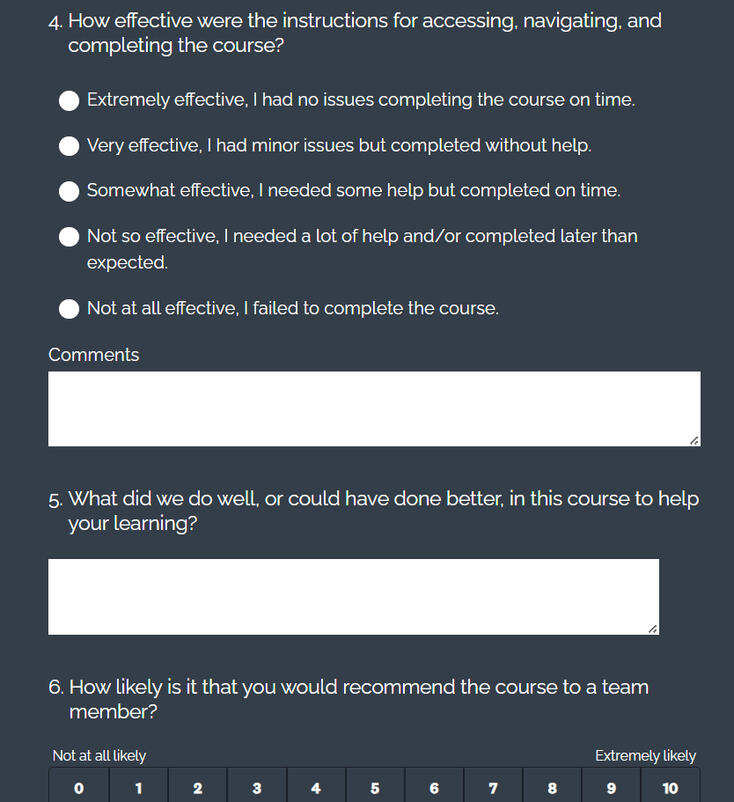Grab the Comments box resize handle

(x=694, y=440)
